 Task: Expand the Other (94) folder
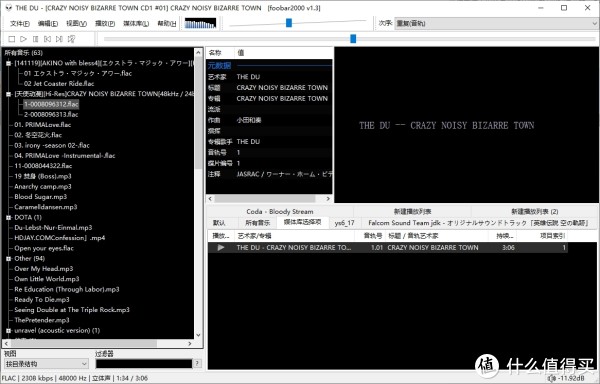8,259
